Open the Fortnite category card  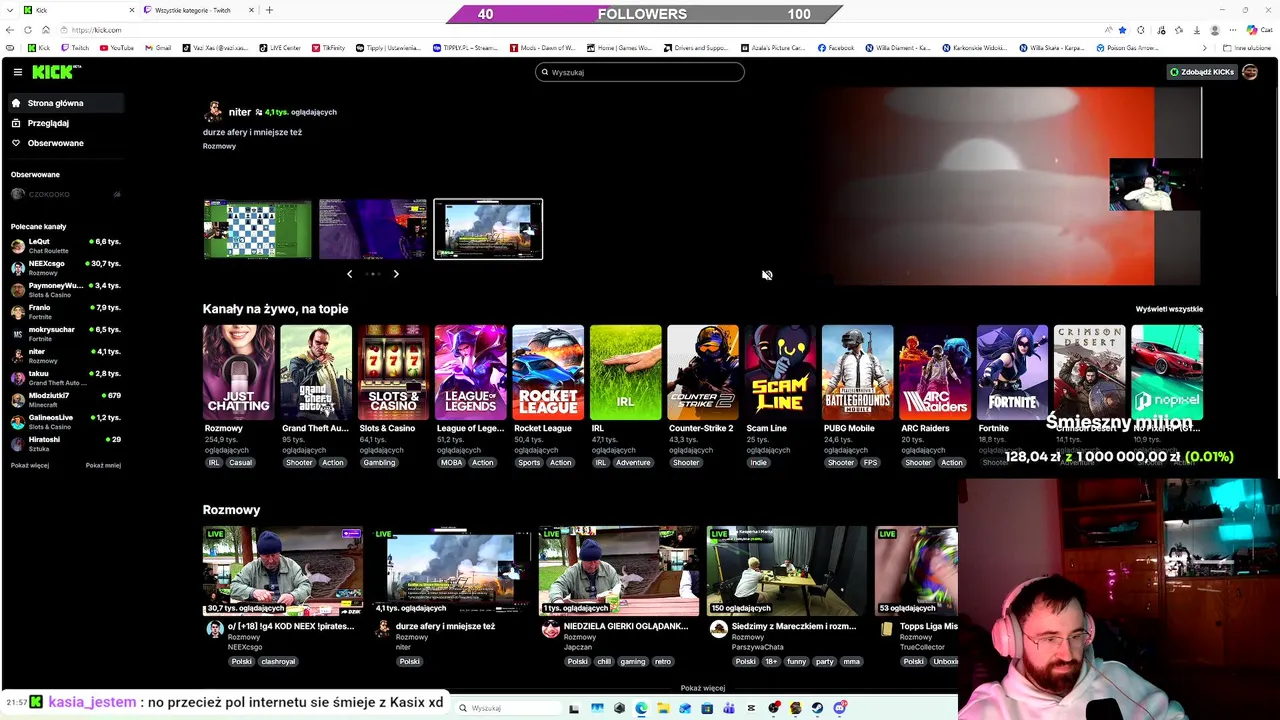point(1012,372)
